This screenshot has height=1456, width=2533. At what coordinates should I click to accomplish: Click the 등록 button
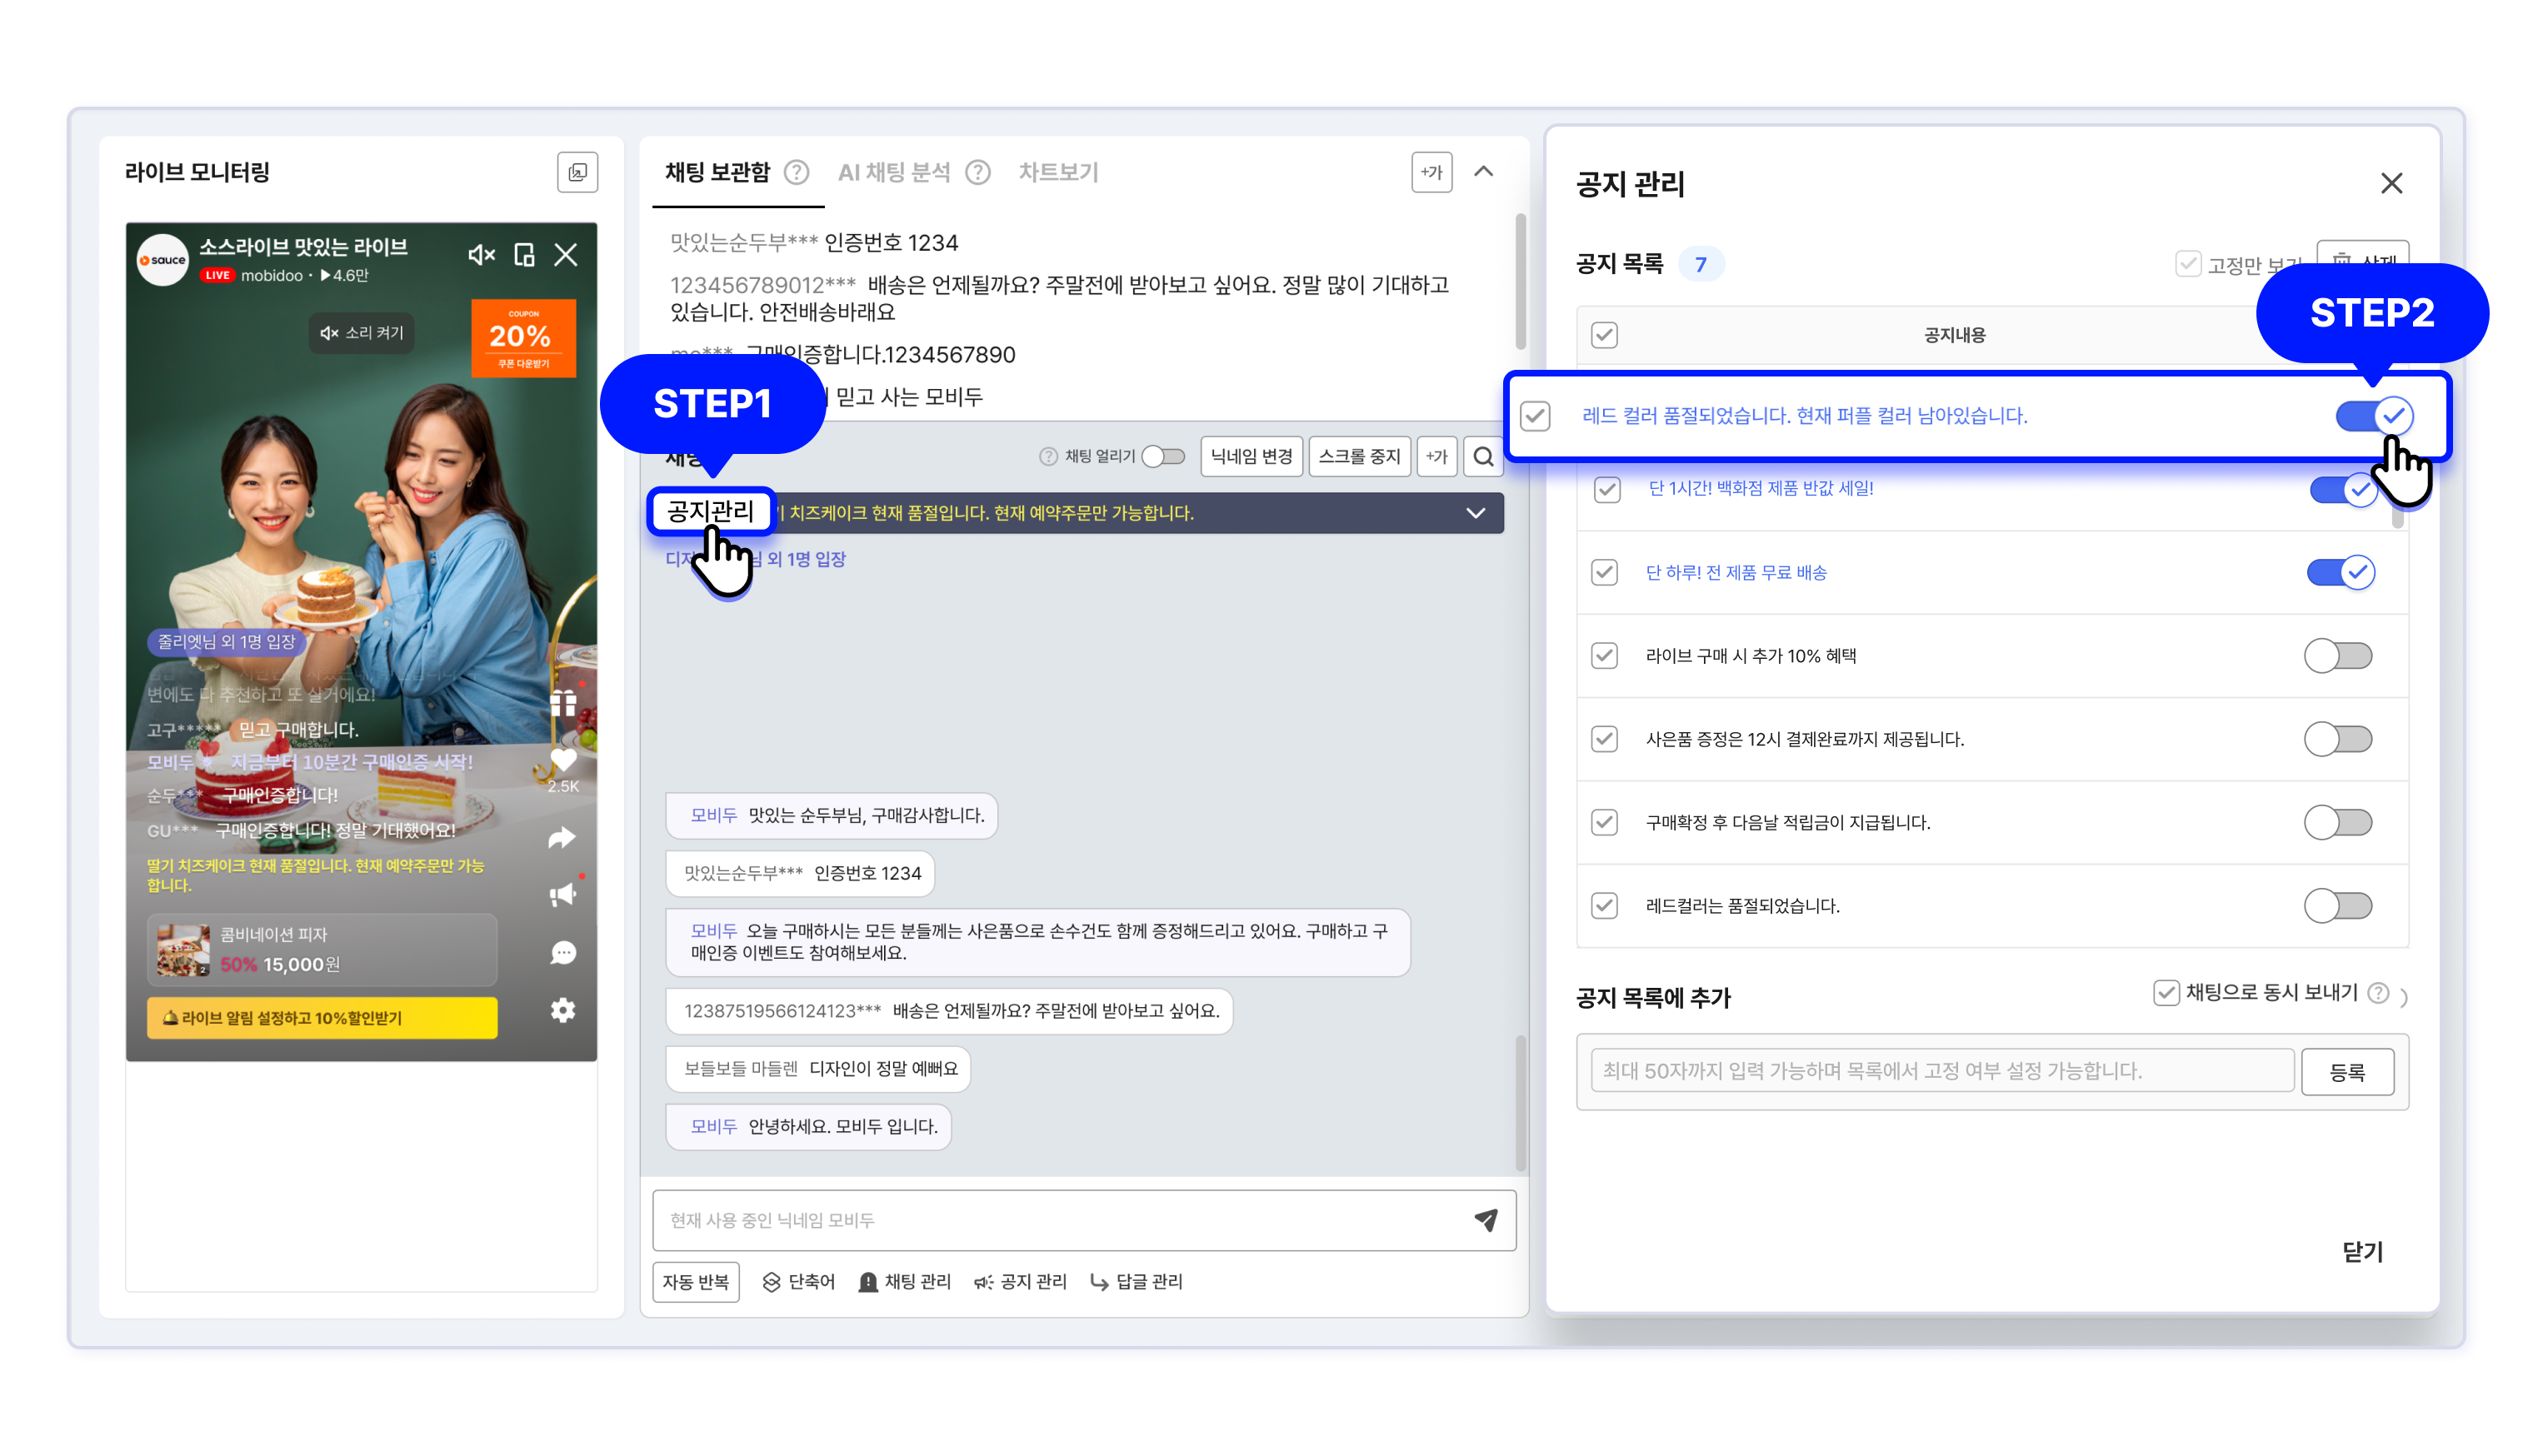2346,1072
